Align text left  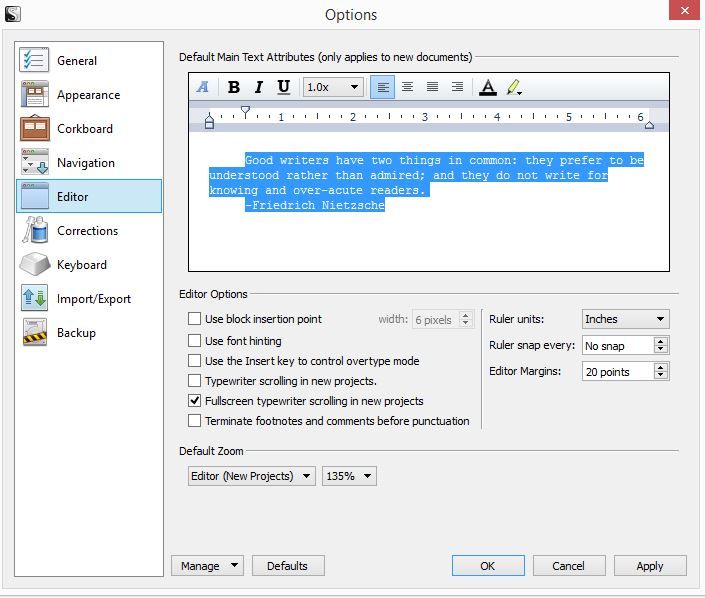(x=383, y=87)
